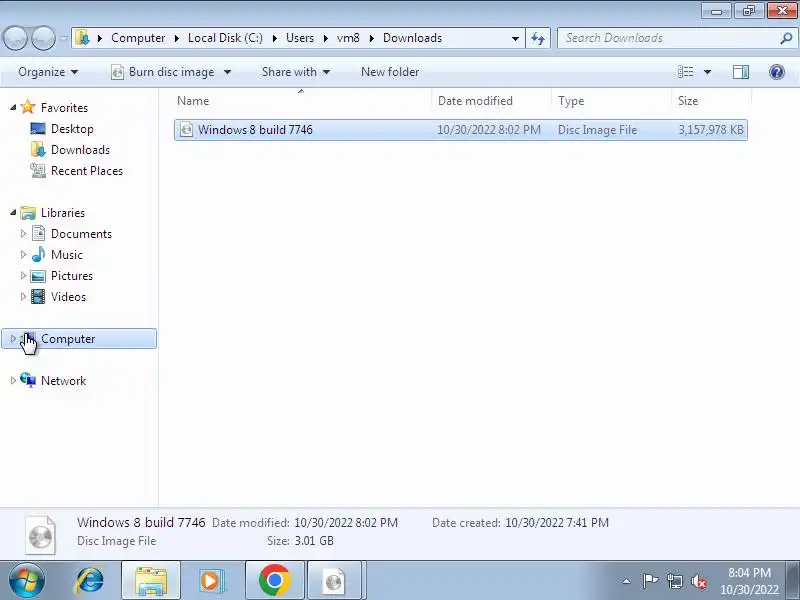Open Help with the question mark icon
Viewport: 800px width, 600px height.
point(777,72)
